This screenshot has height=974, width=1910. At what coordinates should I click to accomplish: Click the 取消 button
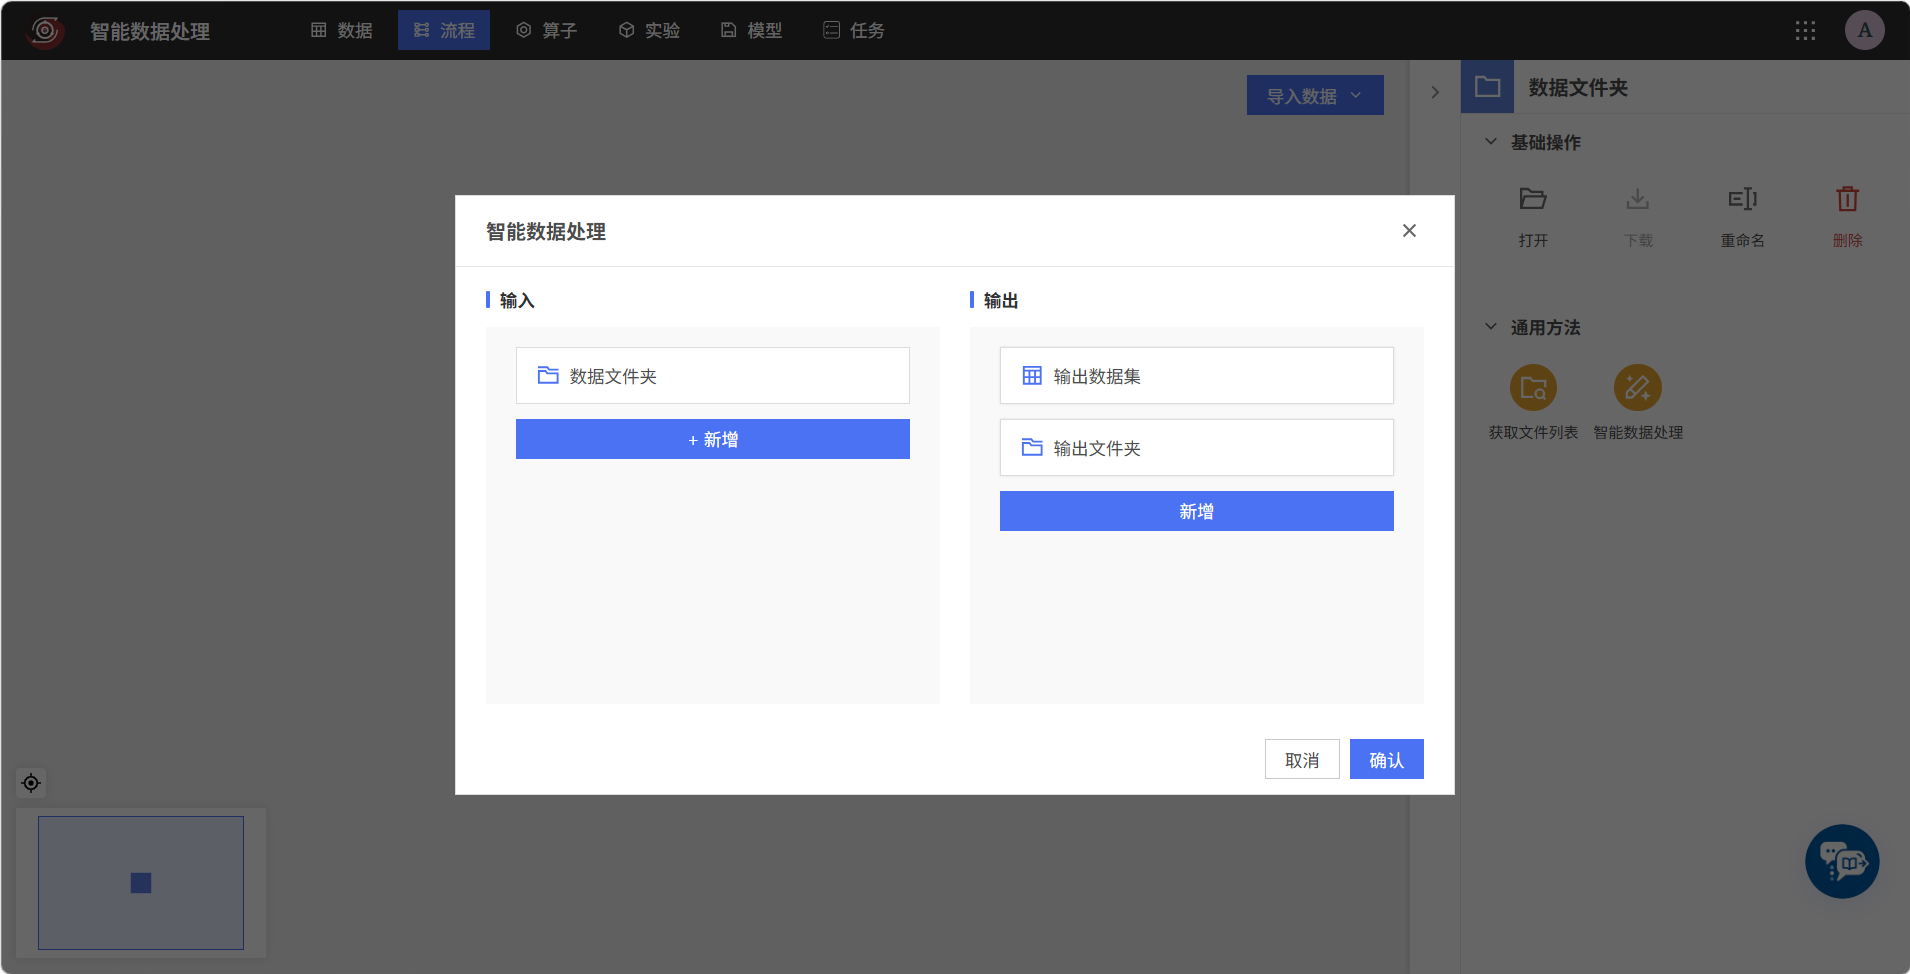coord(1302,760)
